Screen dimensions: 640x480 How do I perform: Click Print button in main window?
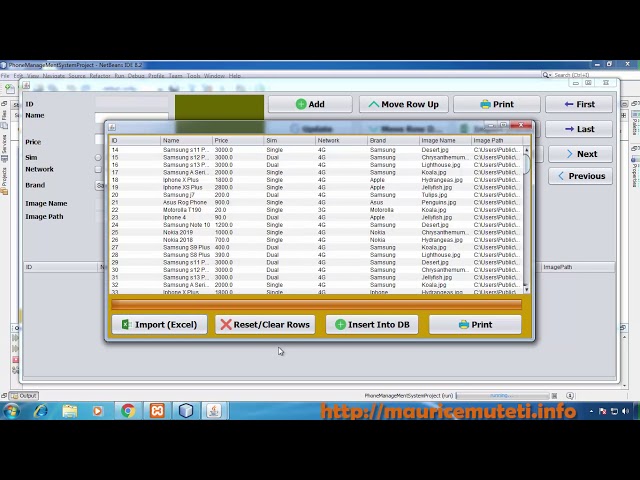pyautogui.click(x=497, y=104)
